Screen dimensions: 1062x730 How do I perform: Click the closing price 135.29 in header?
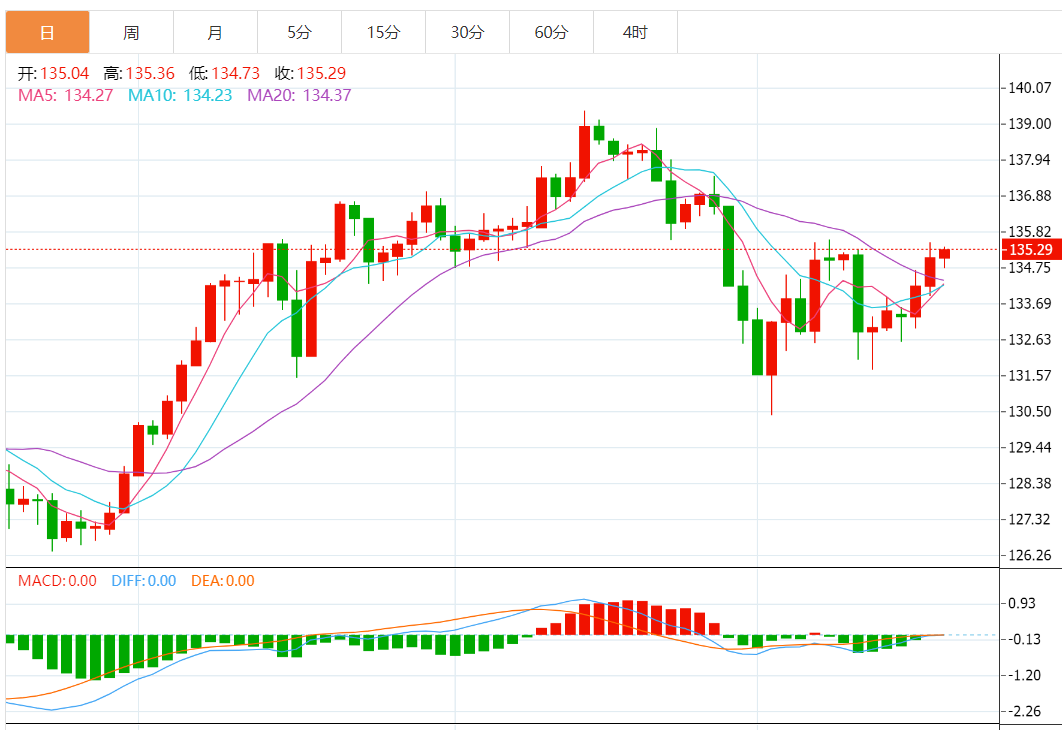(x=321, y=73)
